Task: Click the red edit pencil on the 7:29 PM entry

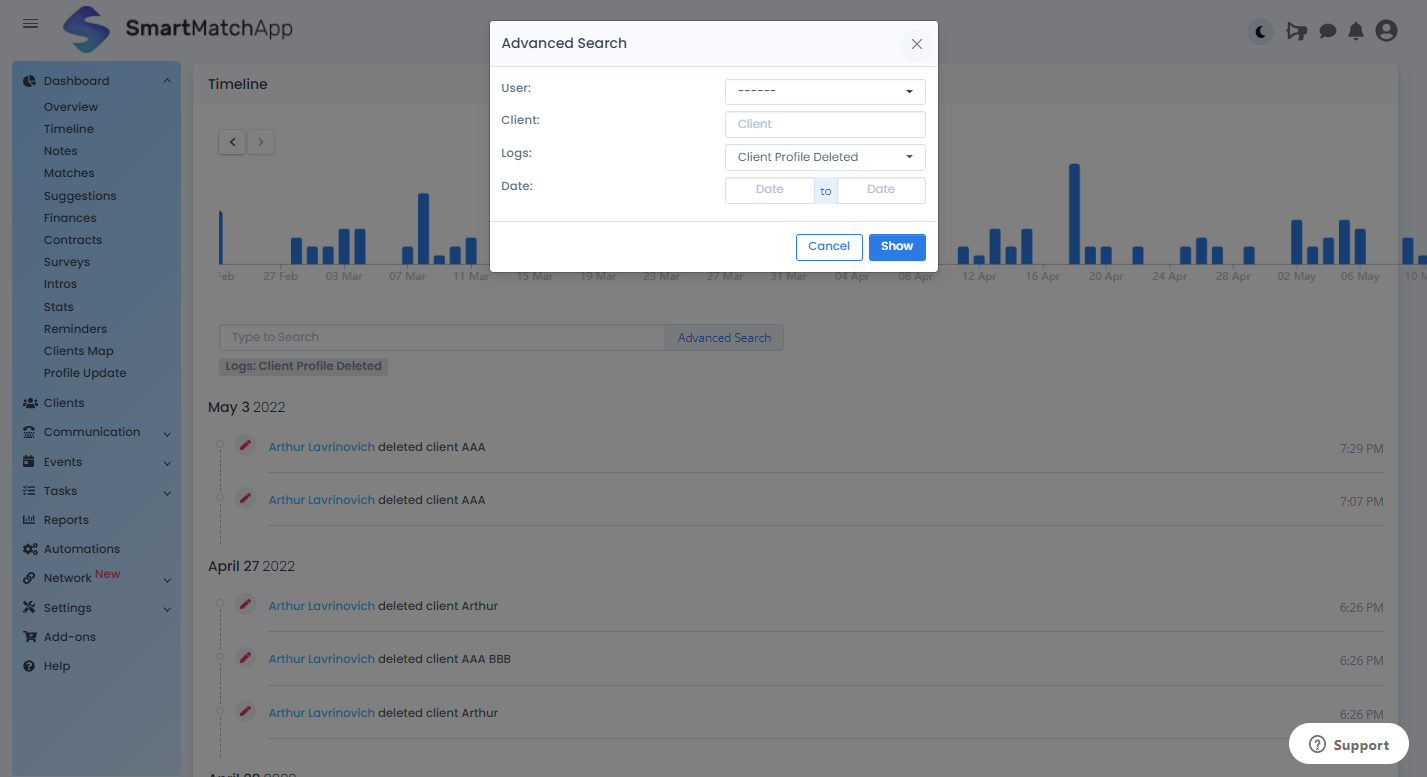Action: pos(245,444)
